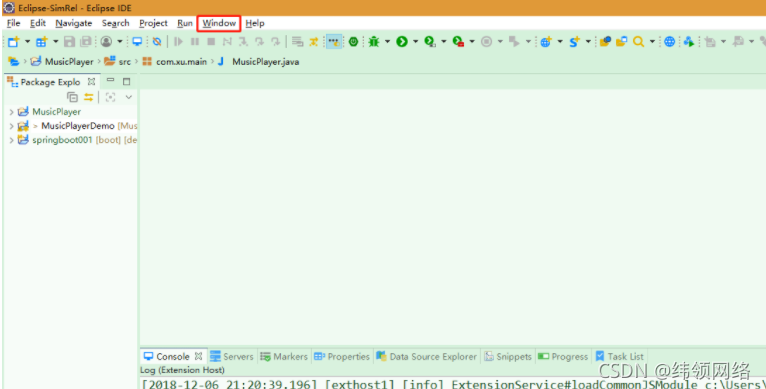Click MusicPlayer in the breadcrumb

[69, 62]
